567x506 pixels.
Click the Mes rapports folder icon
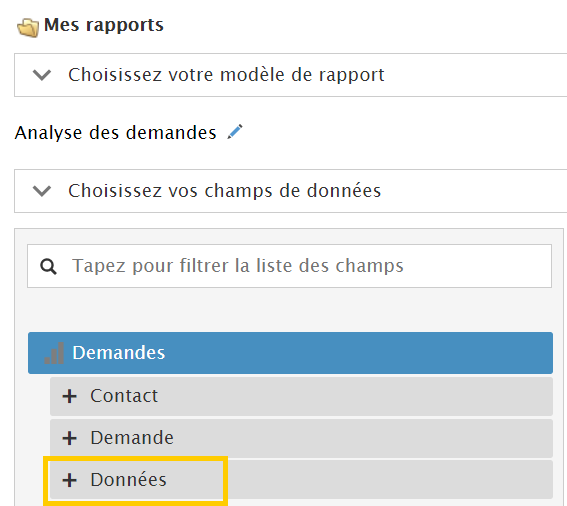pos(28,27)
